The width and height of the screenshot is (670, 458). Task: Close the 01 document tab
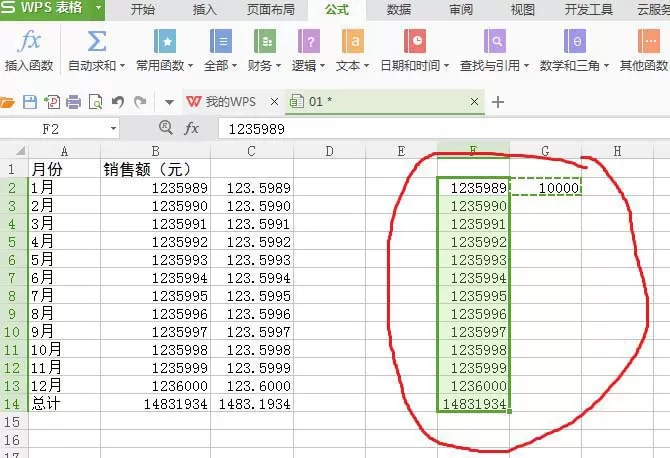(x=474, y=102)
